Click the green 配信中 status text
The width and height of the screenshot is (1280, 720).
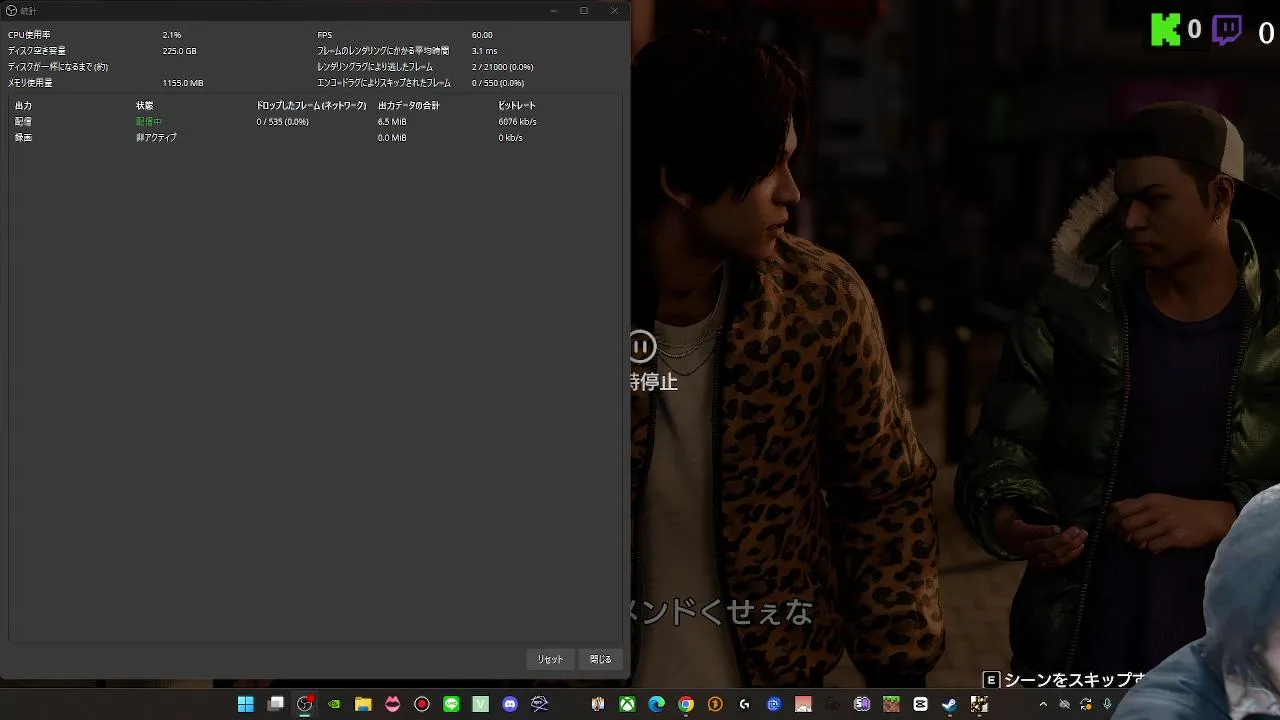point(149,121)
